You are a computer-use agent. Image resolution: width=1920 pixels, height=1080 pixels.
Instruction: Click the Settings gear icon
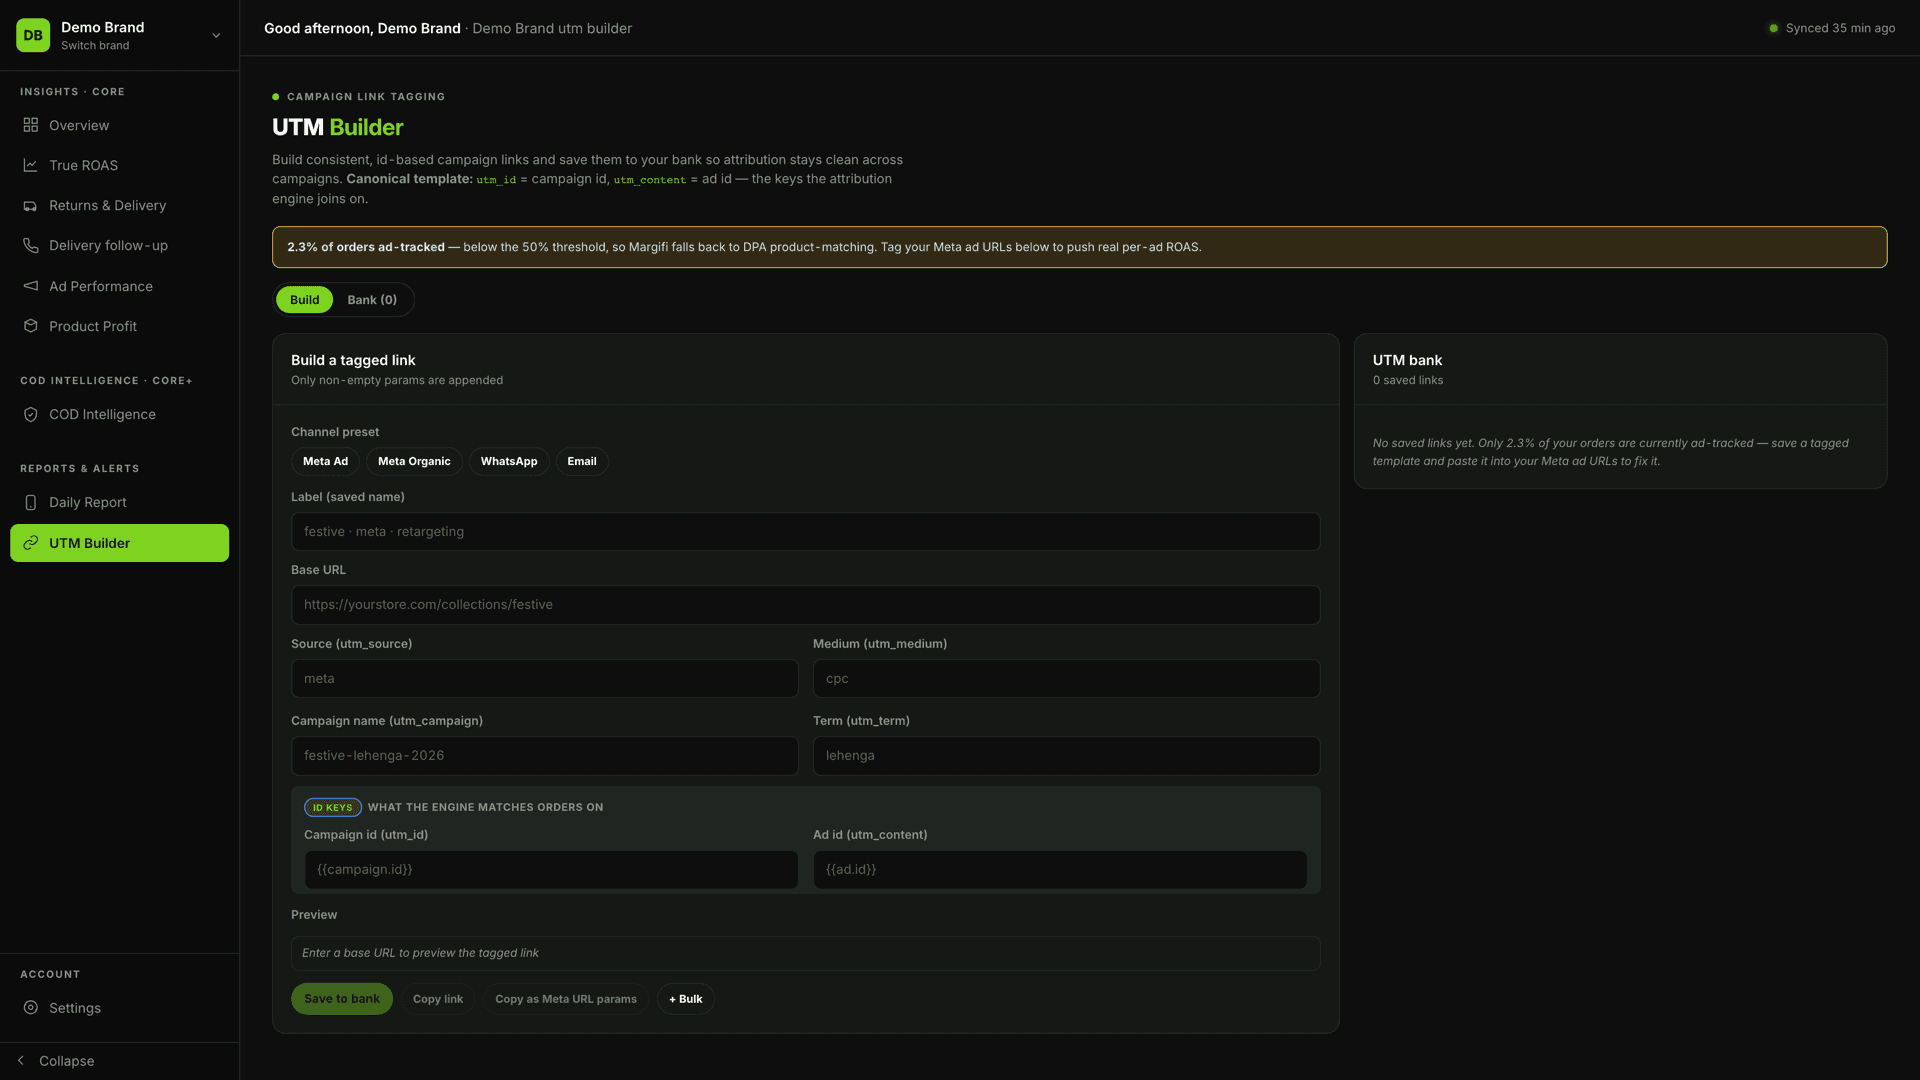click(31, 1008)
